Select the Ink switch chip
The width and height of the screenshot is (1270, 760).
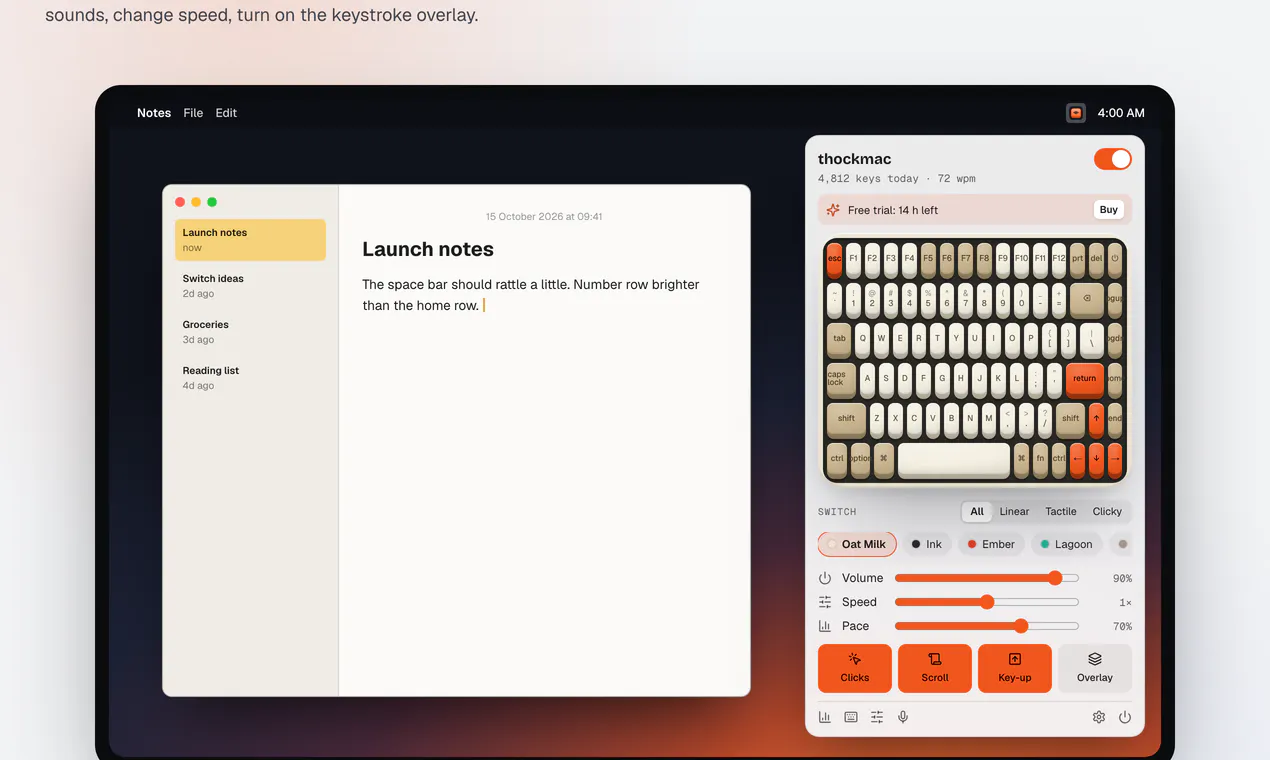(x=927, y=544)
